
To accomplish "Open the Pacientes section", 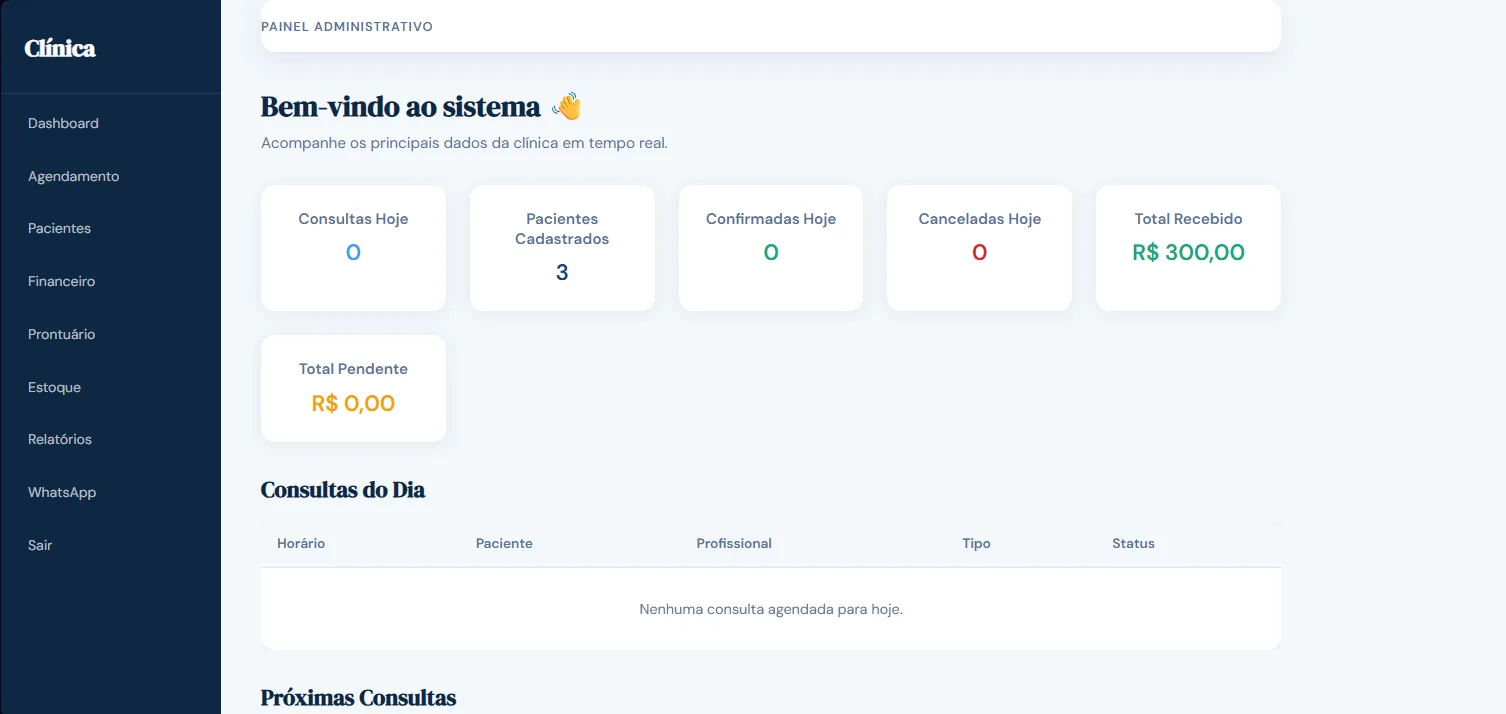I will 59,228.
